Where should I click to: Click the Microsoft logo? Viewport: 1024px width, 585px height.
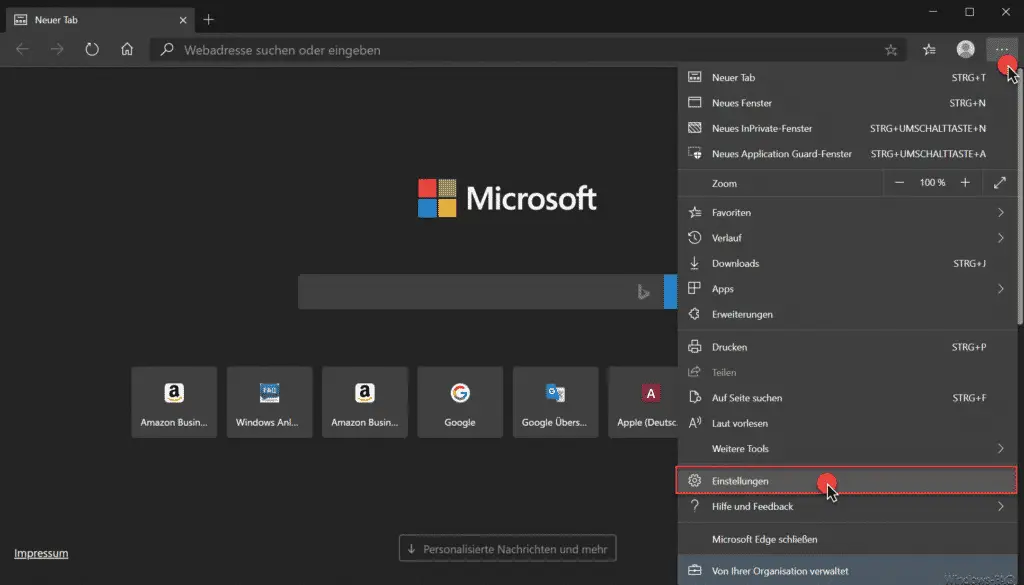[507, 198]
